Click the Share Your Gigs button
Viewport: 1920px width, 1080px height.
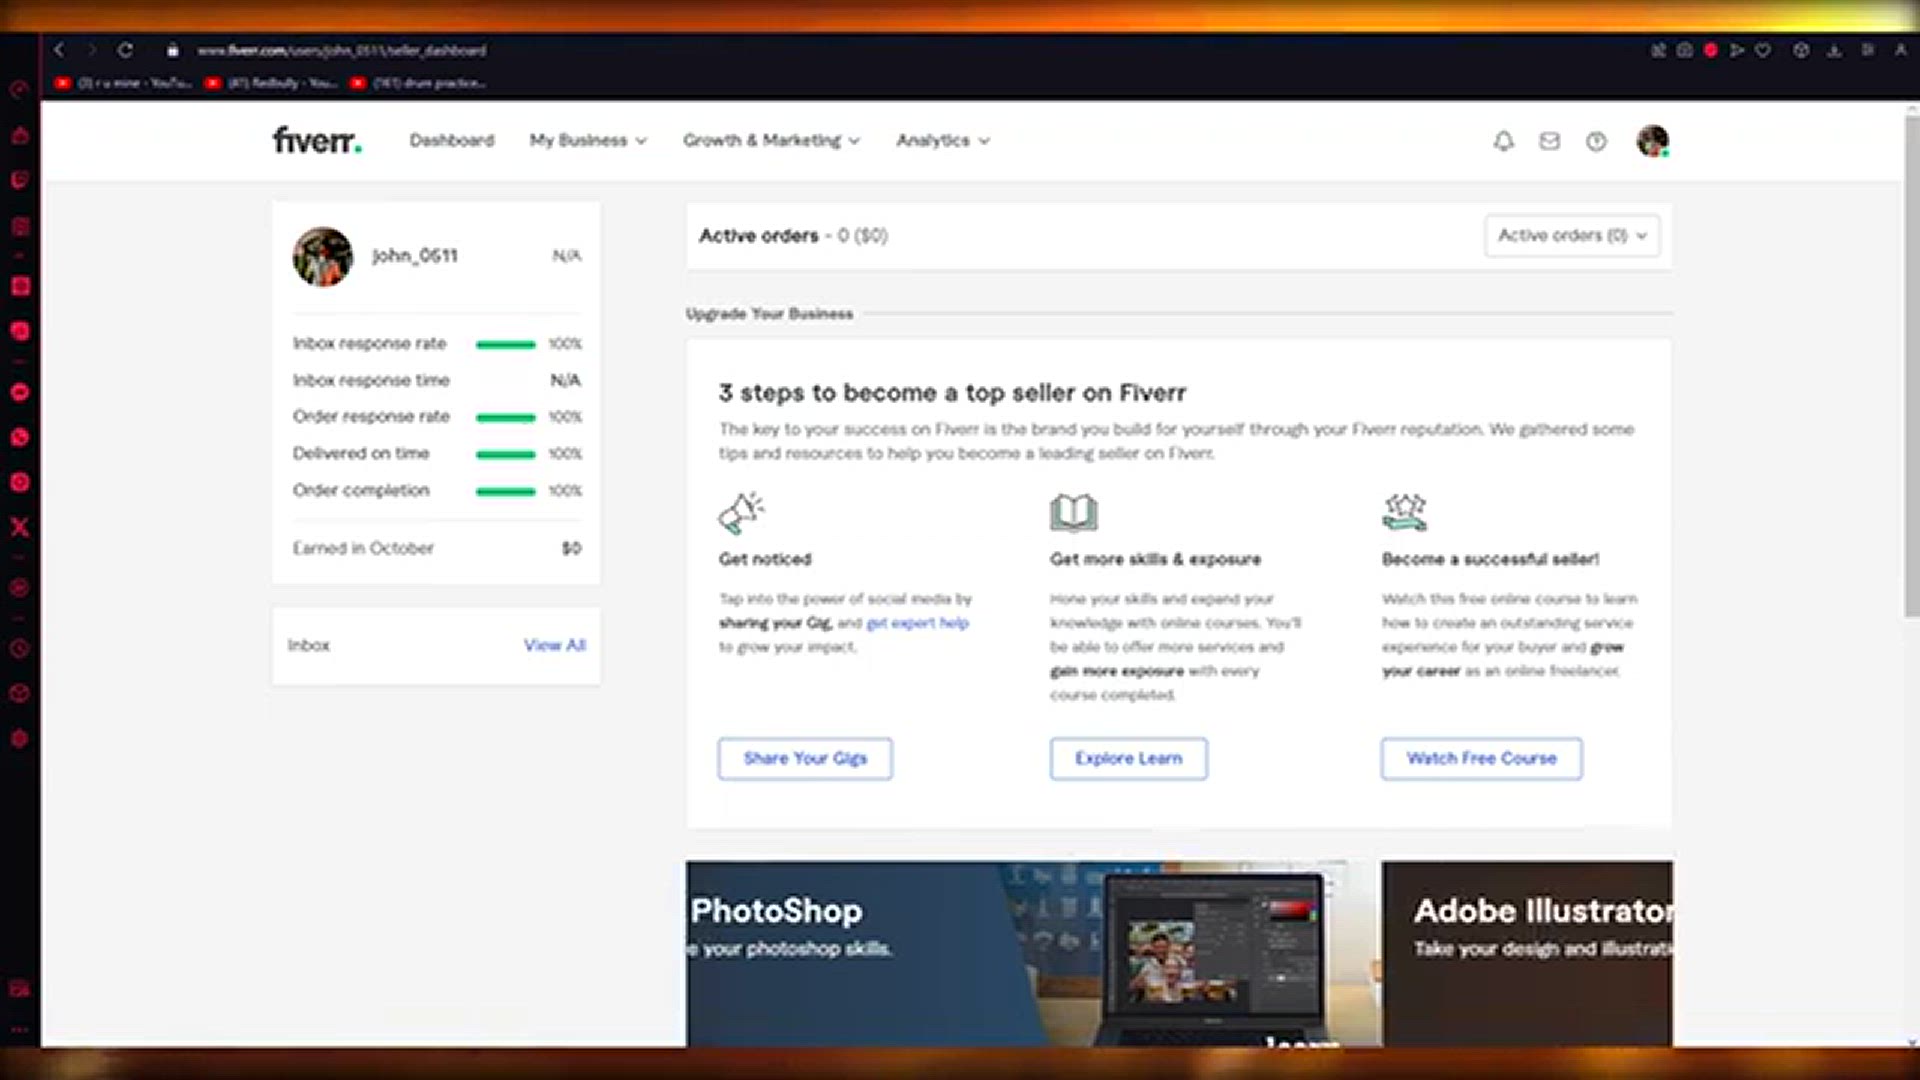coord(805,759)
